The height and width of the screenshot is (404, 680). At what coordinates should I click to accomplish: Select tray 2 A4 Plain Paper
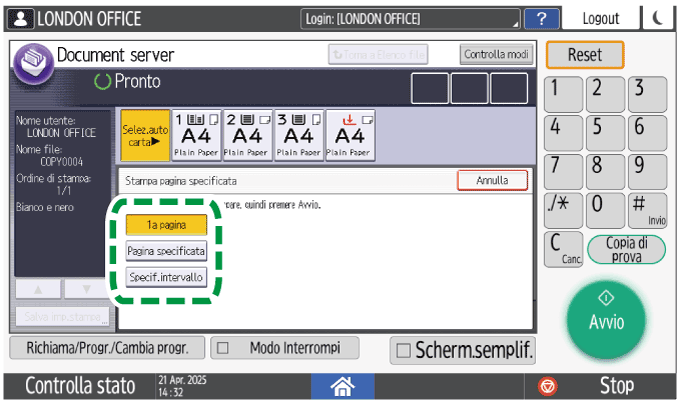click(248, 135)
